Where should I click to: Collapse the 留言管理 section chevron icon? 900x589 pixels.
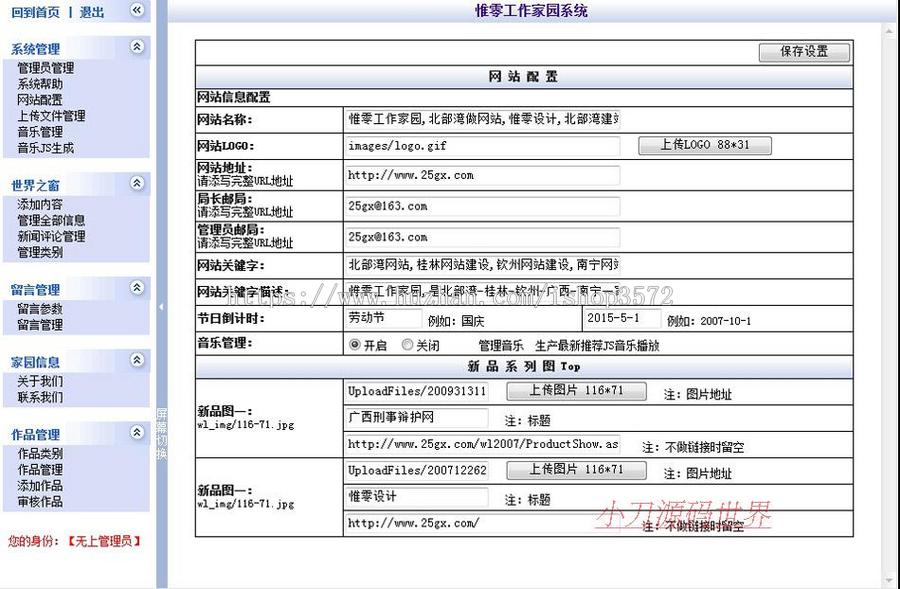(x=136, y=288)
